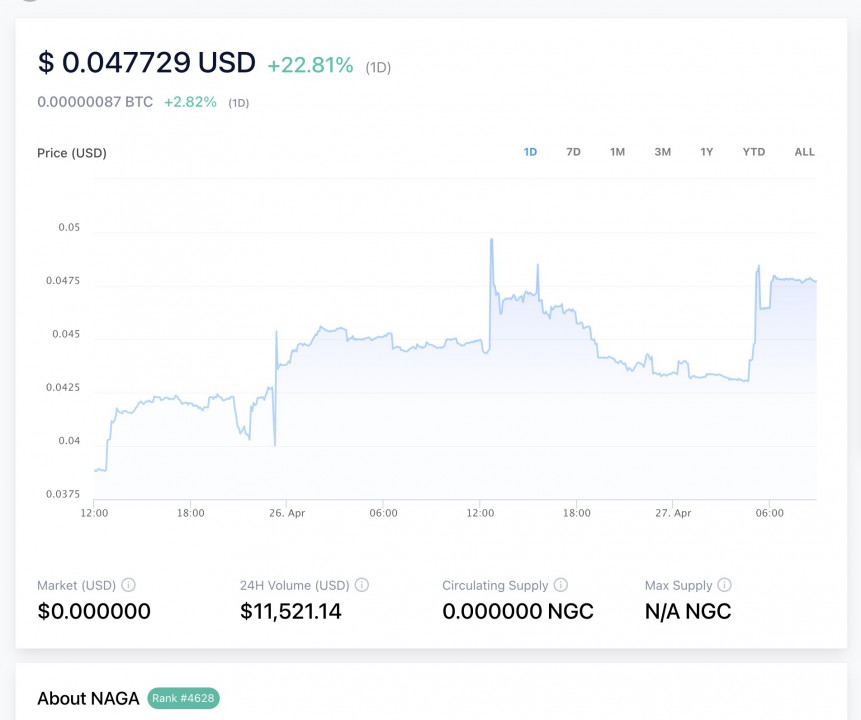Show the 1M price history
The height and width of the screenshot is (720, 861).
coord(617,152)
